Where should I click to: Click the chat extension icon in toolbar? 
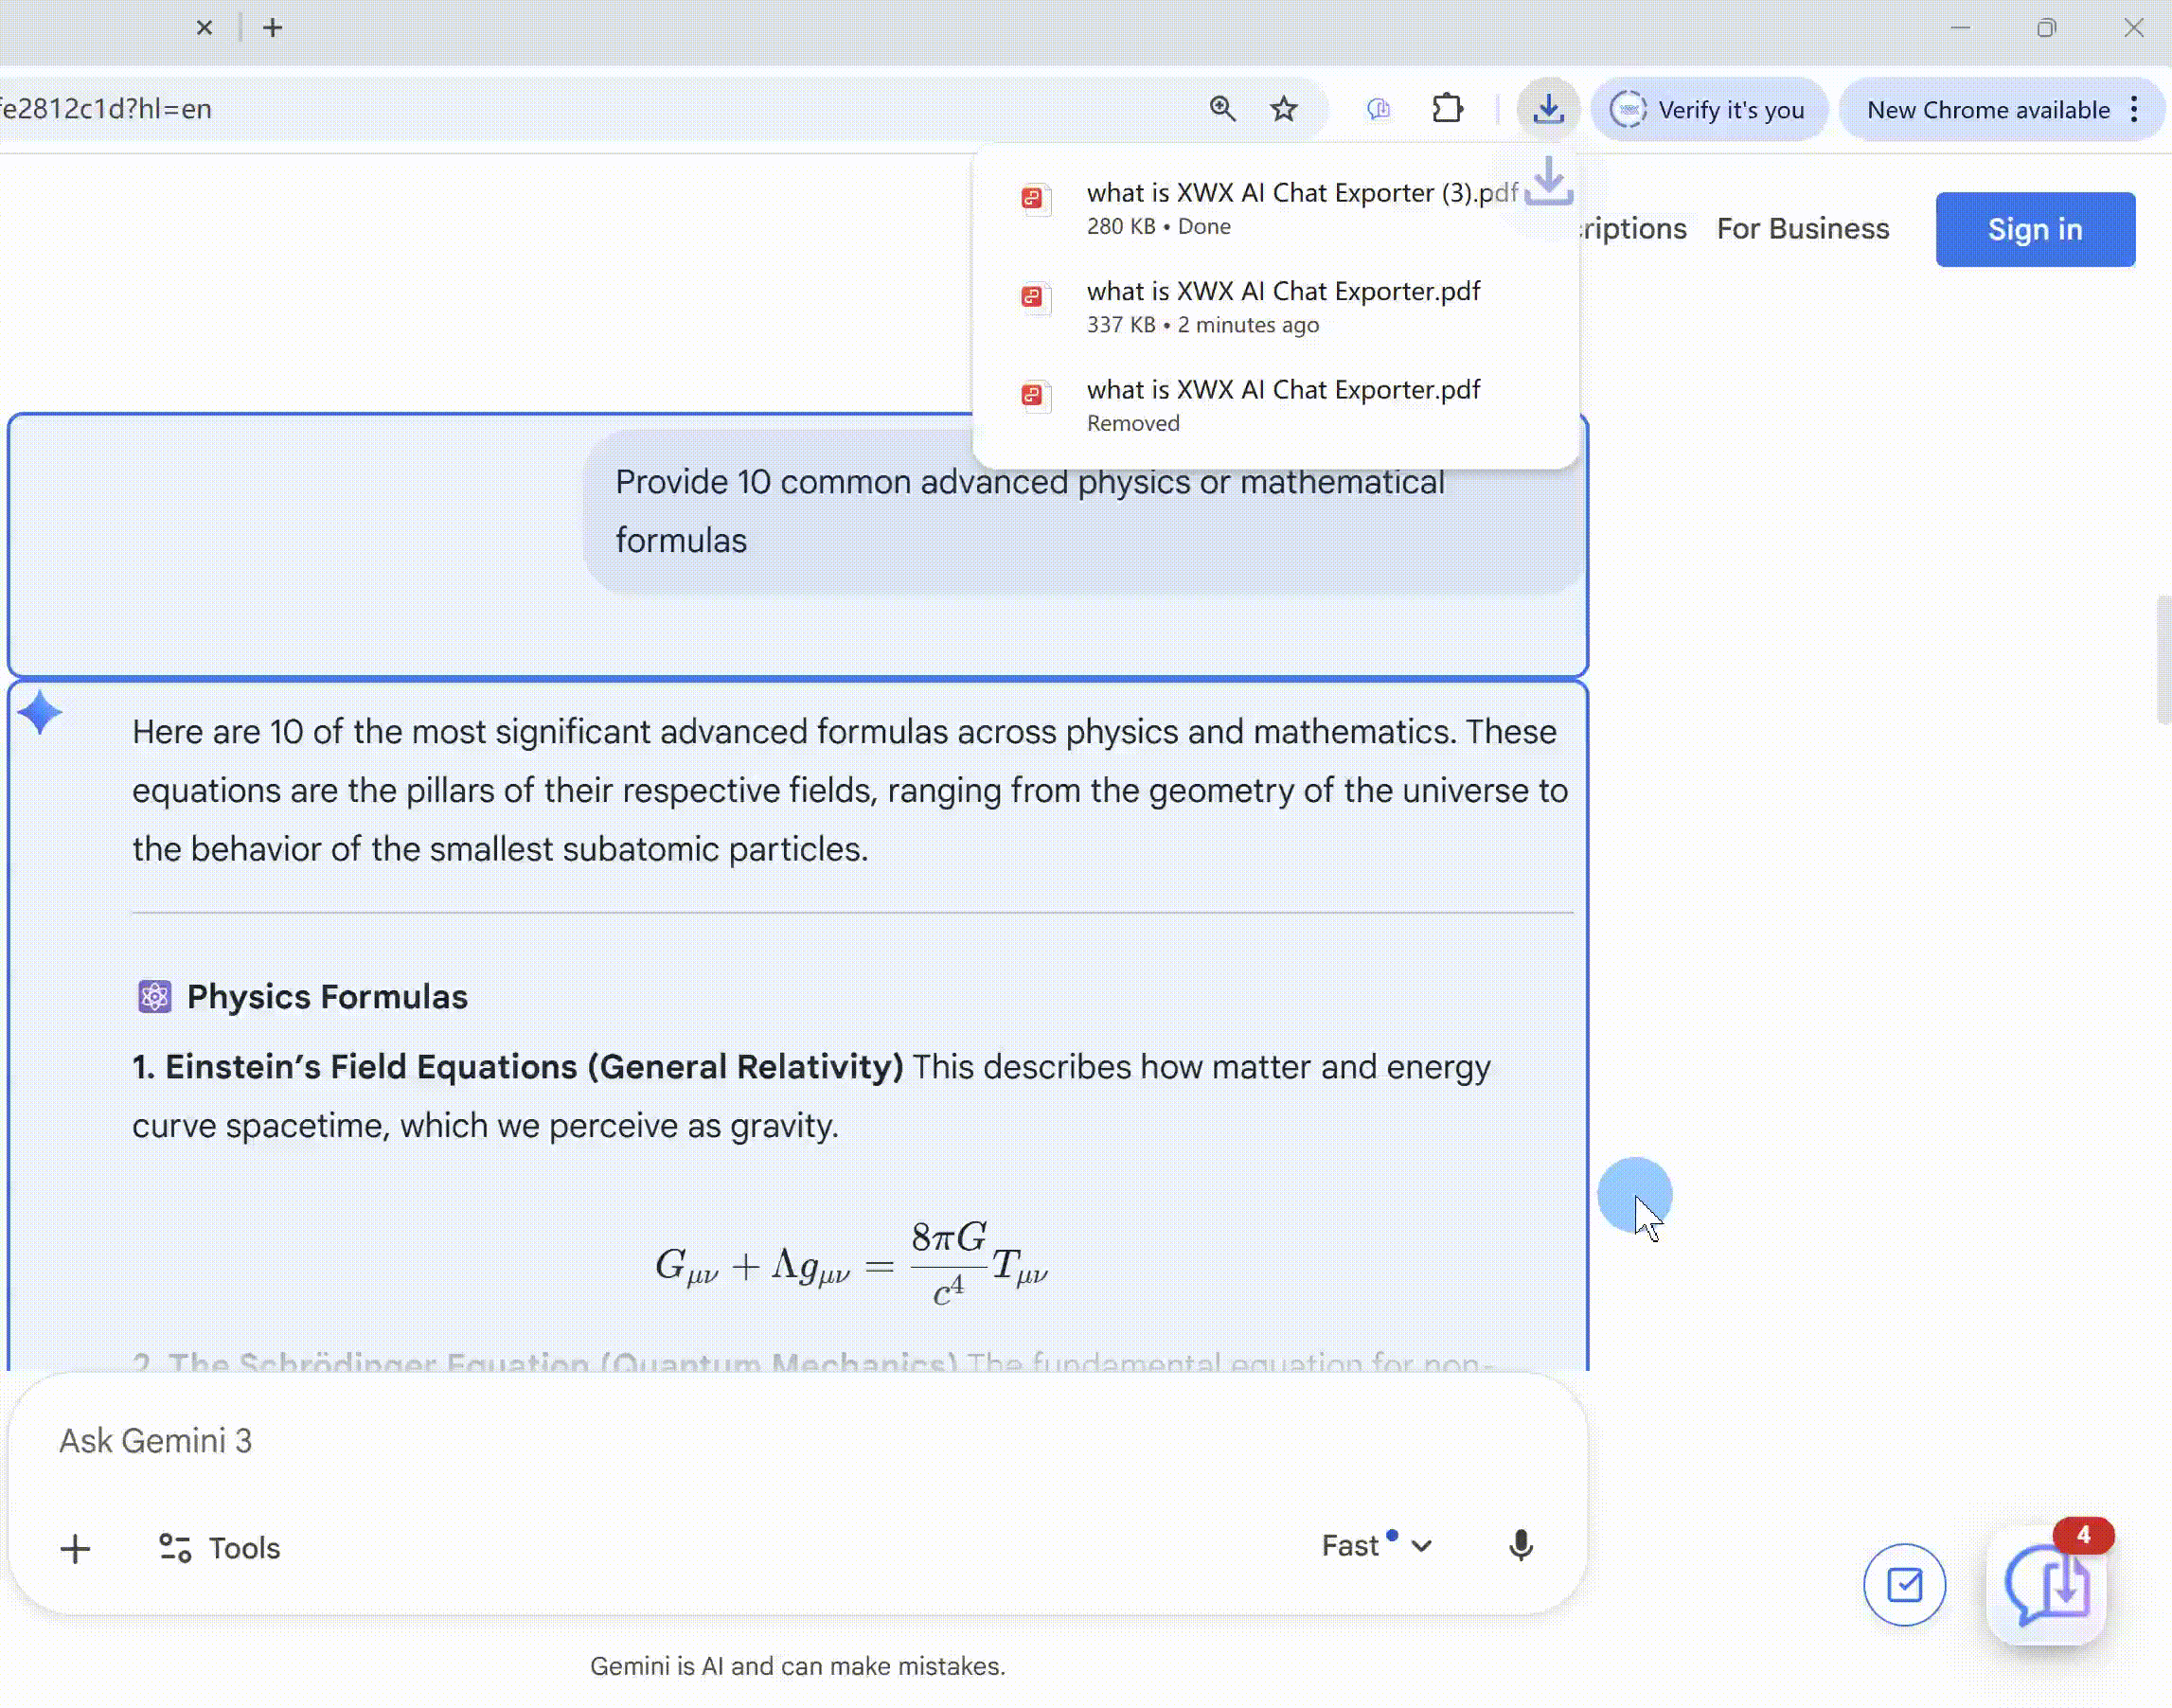click(x=1378, y=108)
